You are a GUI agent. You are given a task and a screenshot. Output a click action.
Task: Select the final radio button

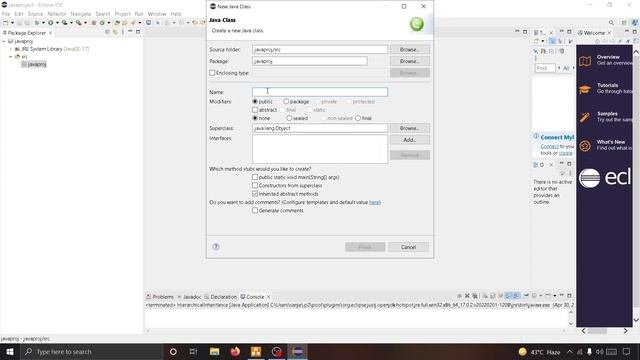click(358, 118)
